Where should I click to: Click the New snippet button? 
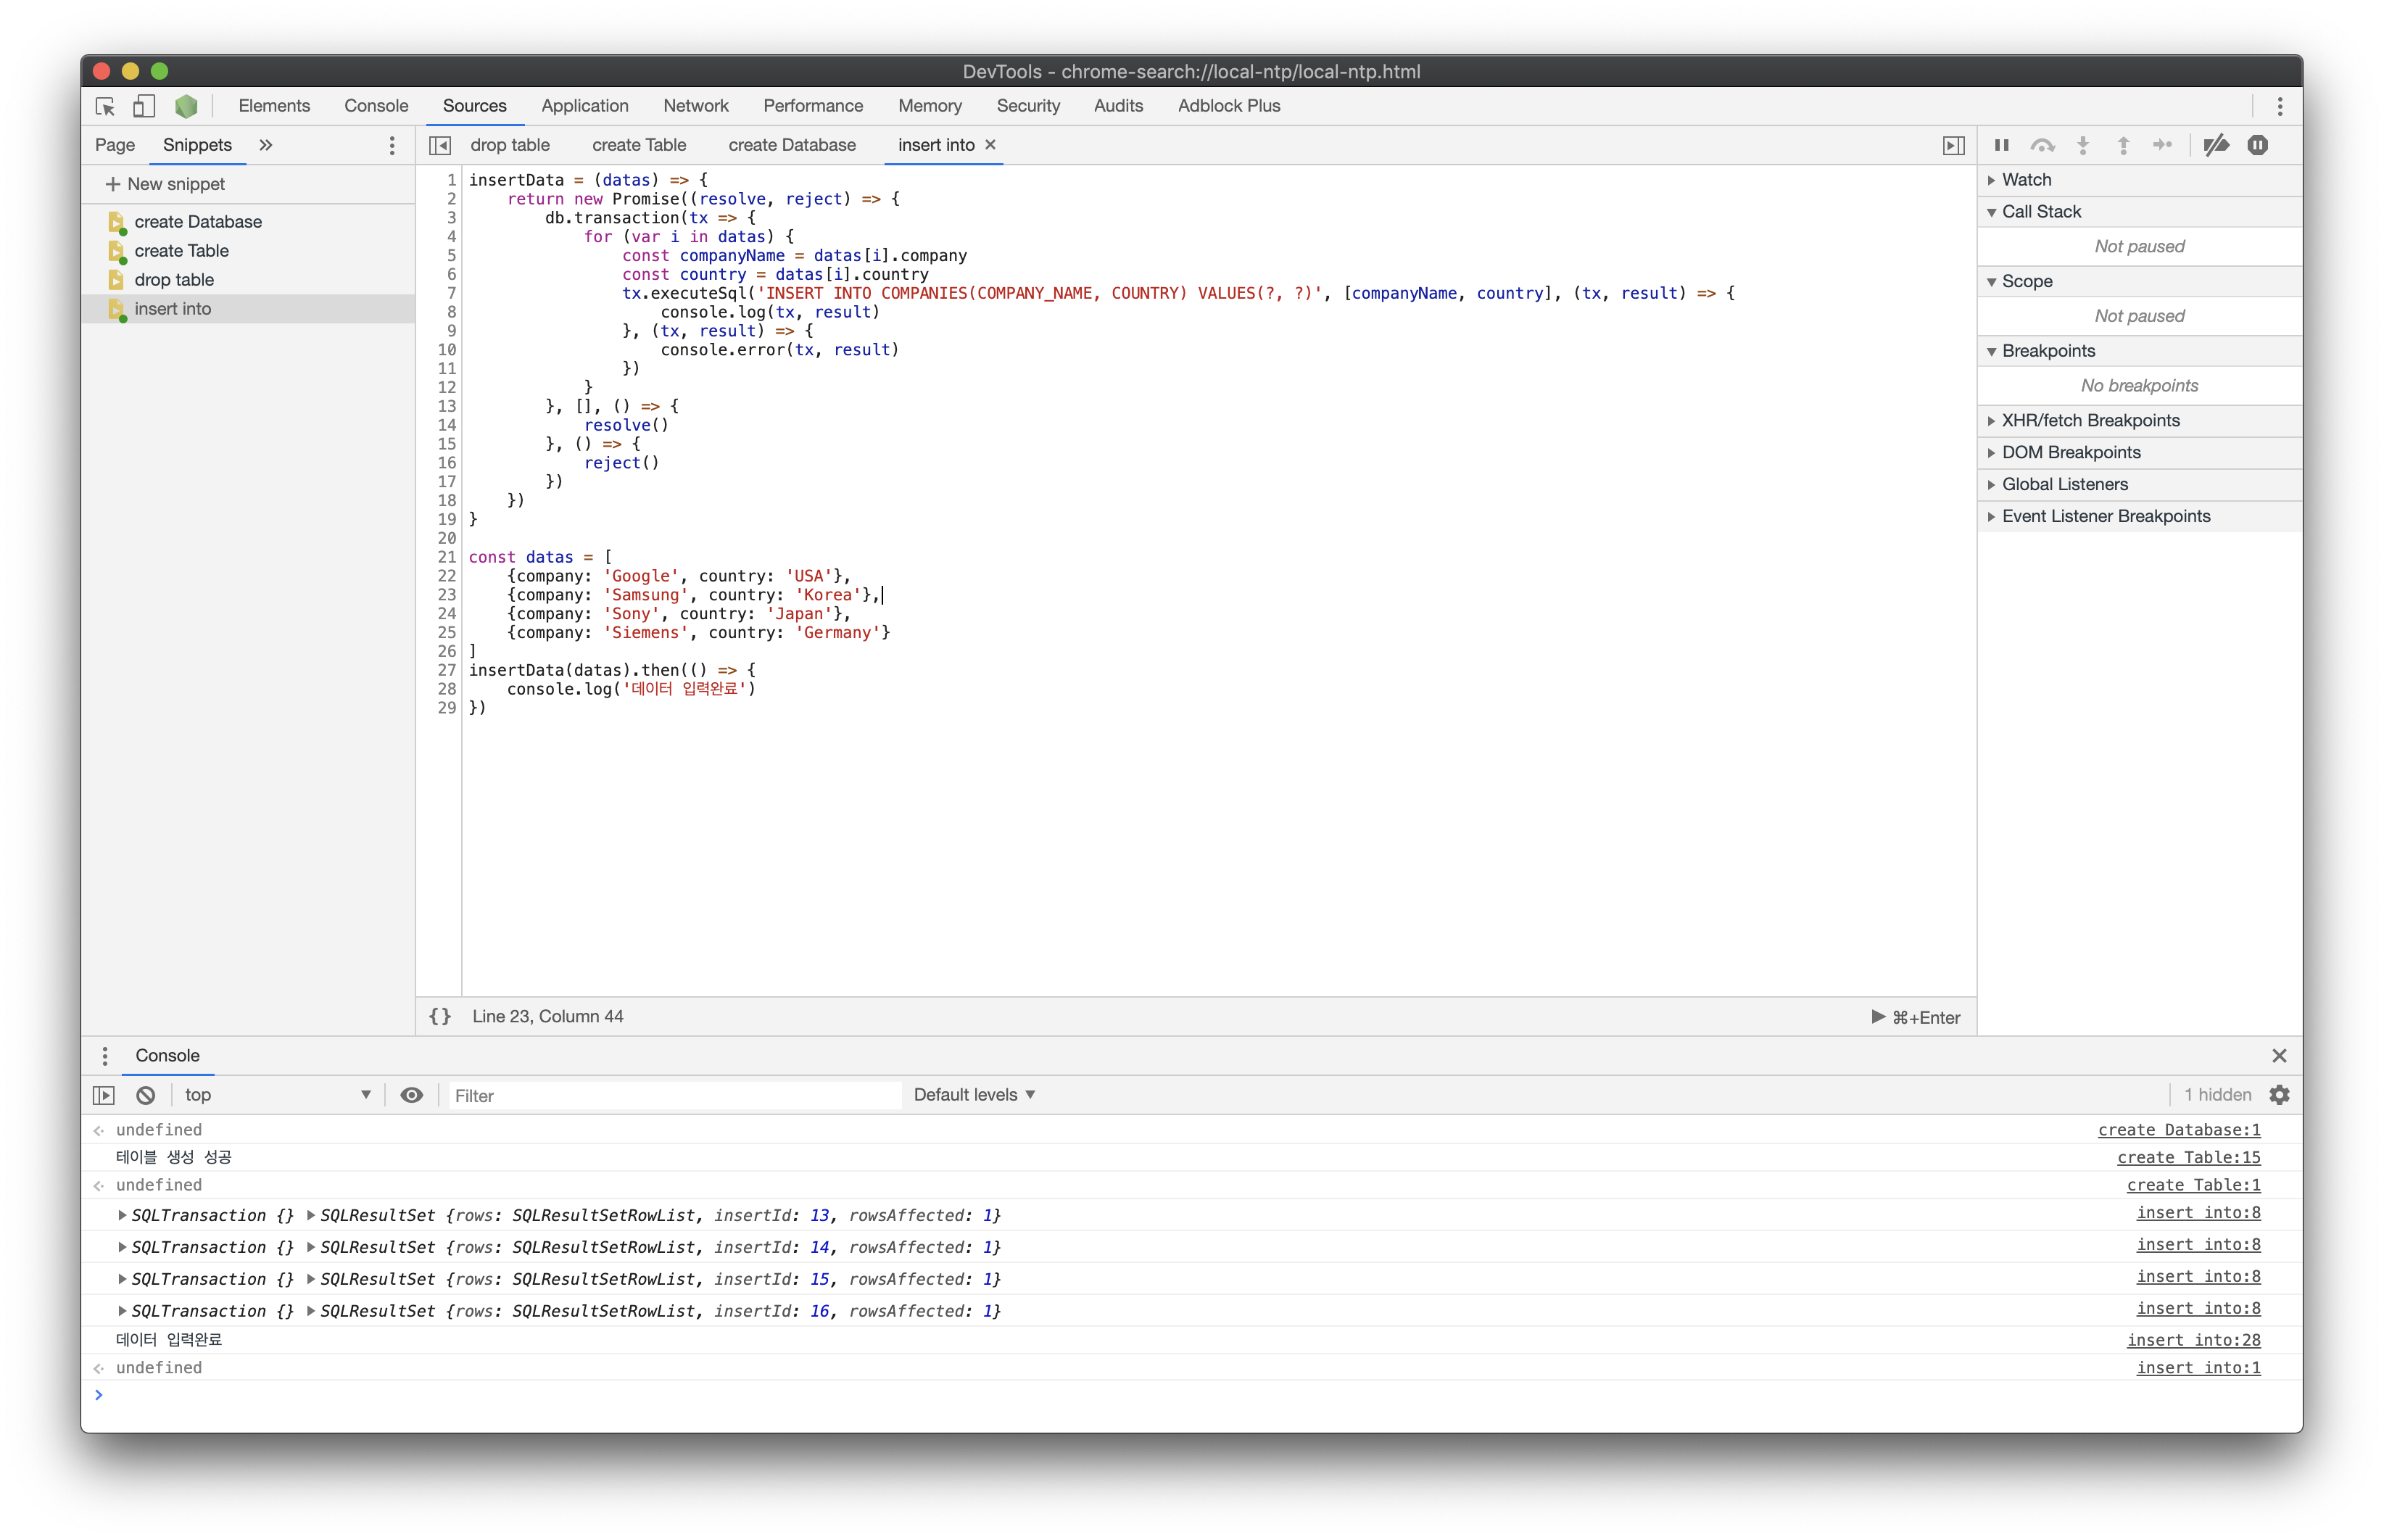pos(165,184)
